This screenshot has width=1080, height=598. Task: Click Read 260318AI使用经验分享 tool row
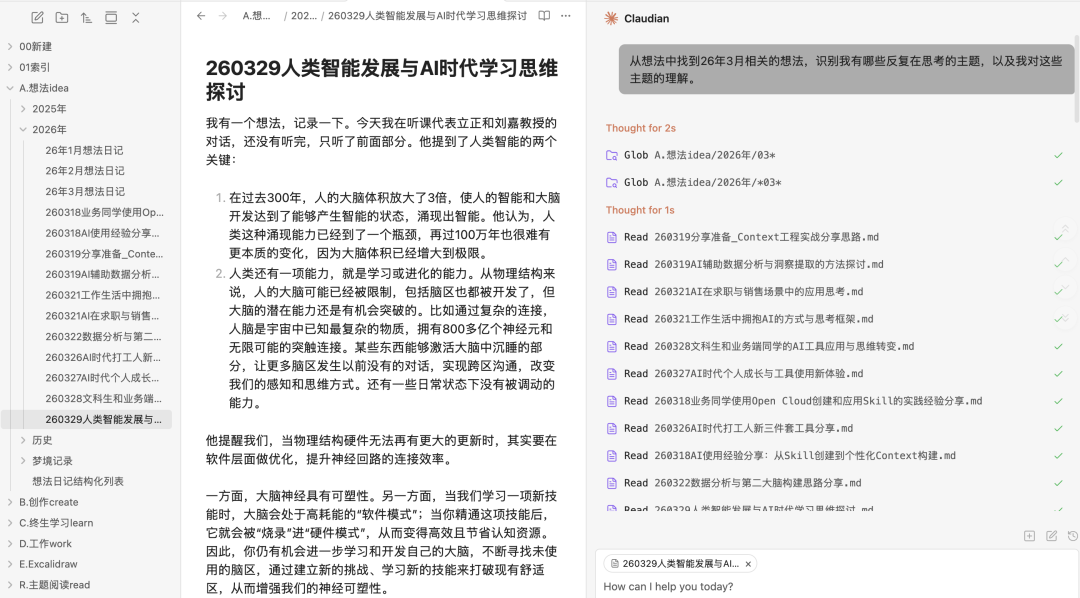[x=835, y=456]
